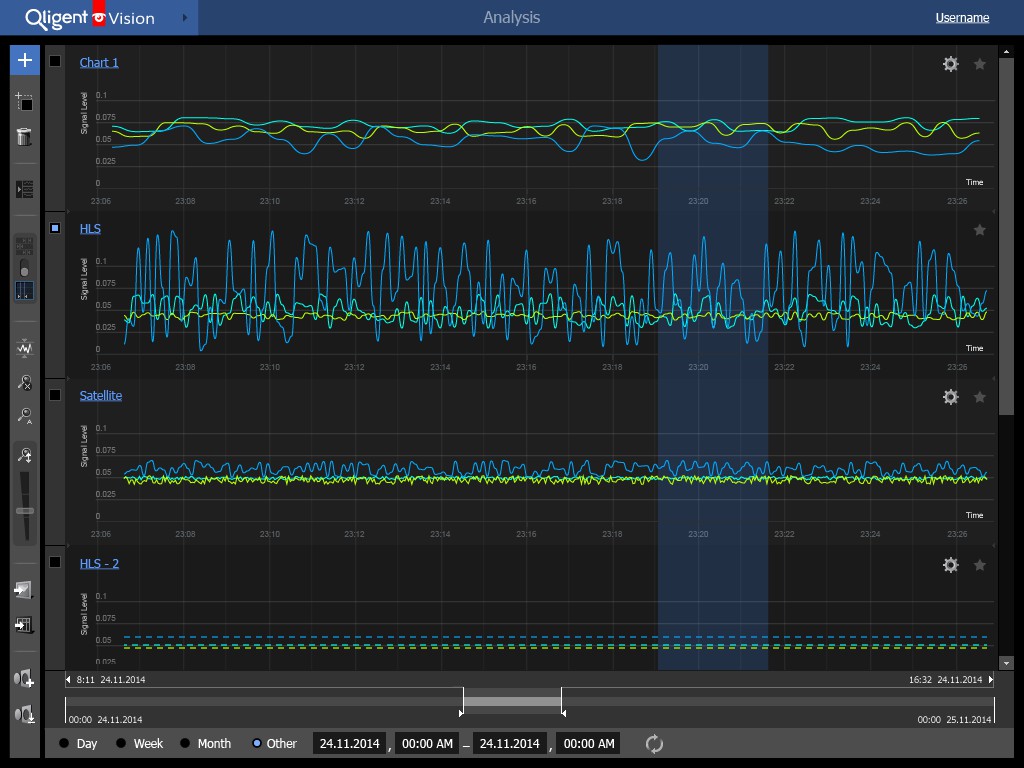Expand the side panel list icon
Viewport: 1024px width, 768px height.
25,189
